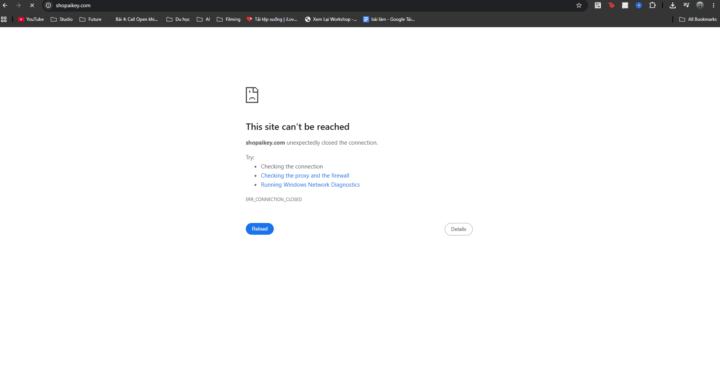Stop loading the page with the X icon

tap(32, 6)
